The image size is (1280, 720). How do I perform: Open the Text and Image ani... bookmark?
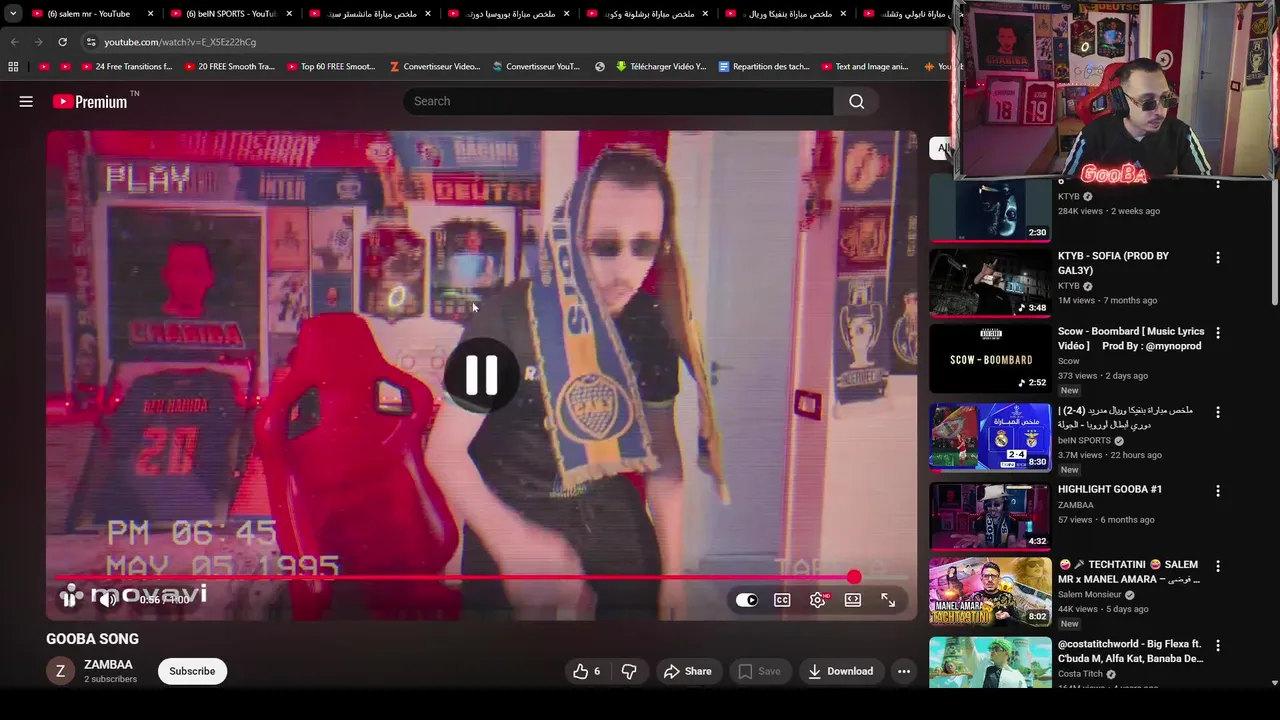(x=865, y=67)
